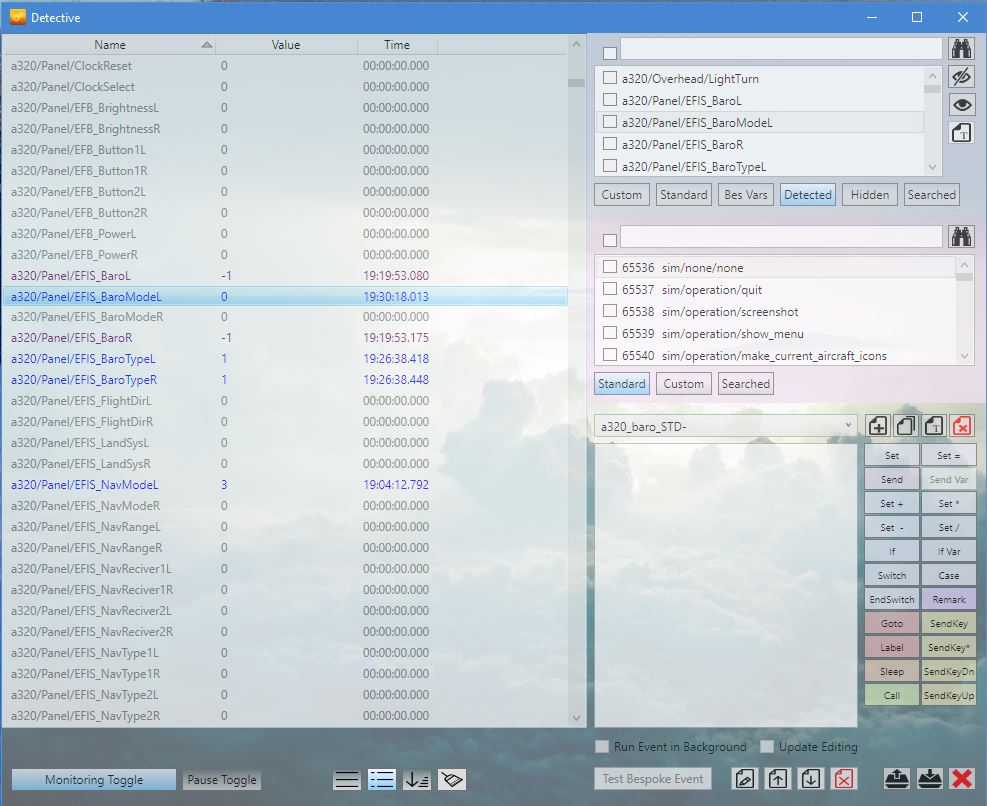This screenshot has width=987, height=806.
Task: Click the variable search input field
Action: tap(780, 48)
